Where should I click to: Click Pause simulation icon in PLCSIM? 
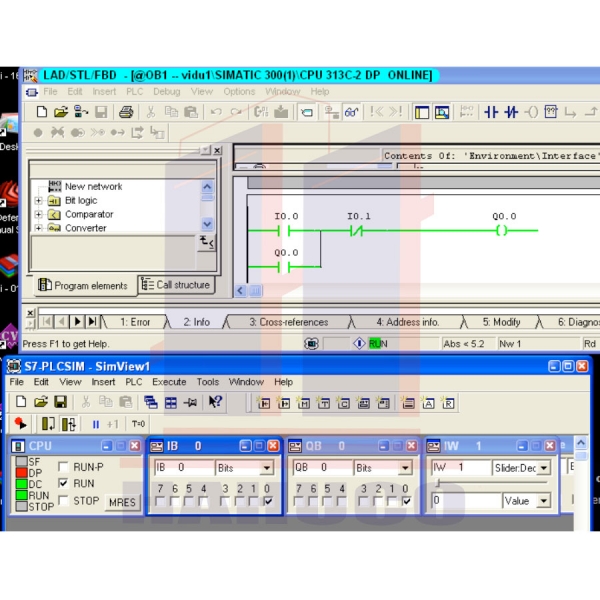96,424
